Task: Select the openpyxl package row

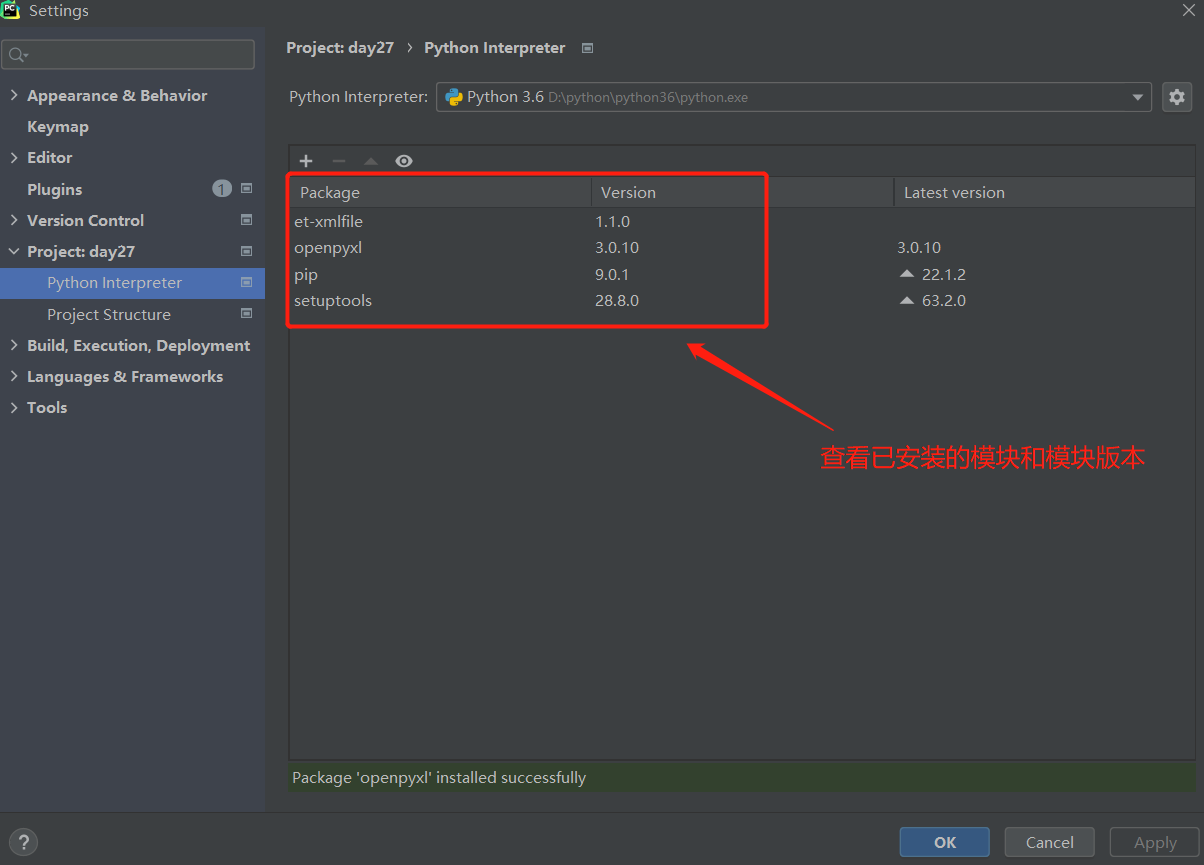Action: tap(742, 248)
